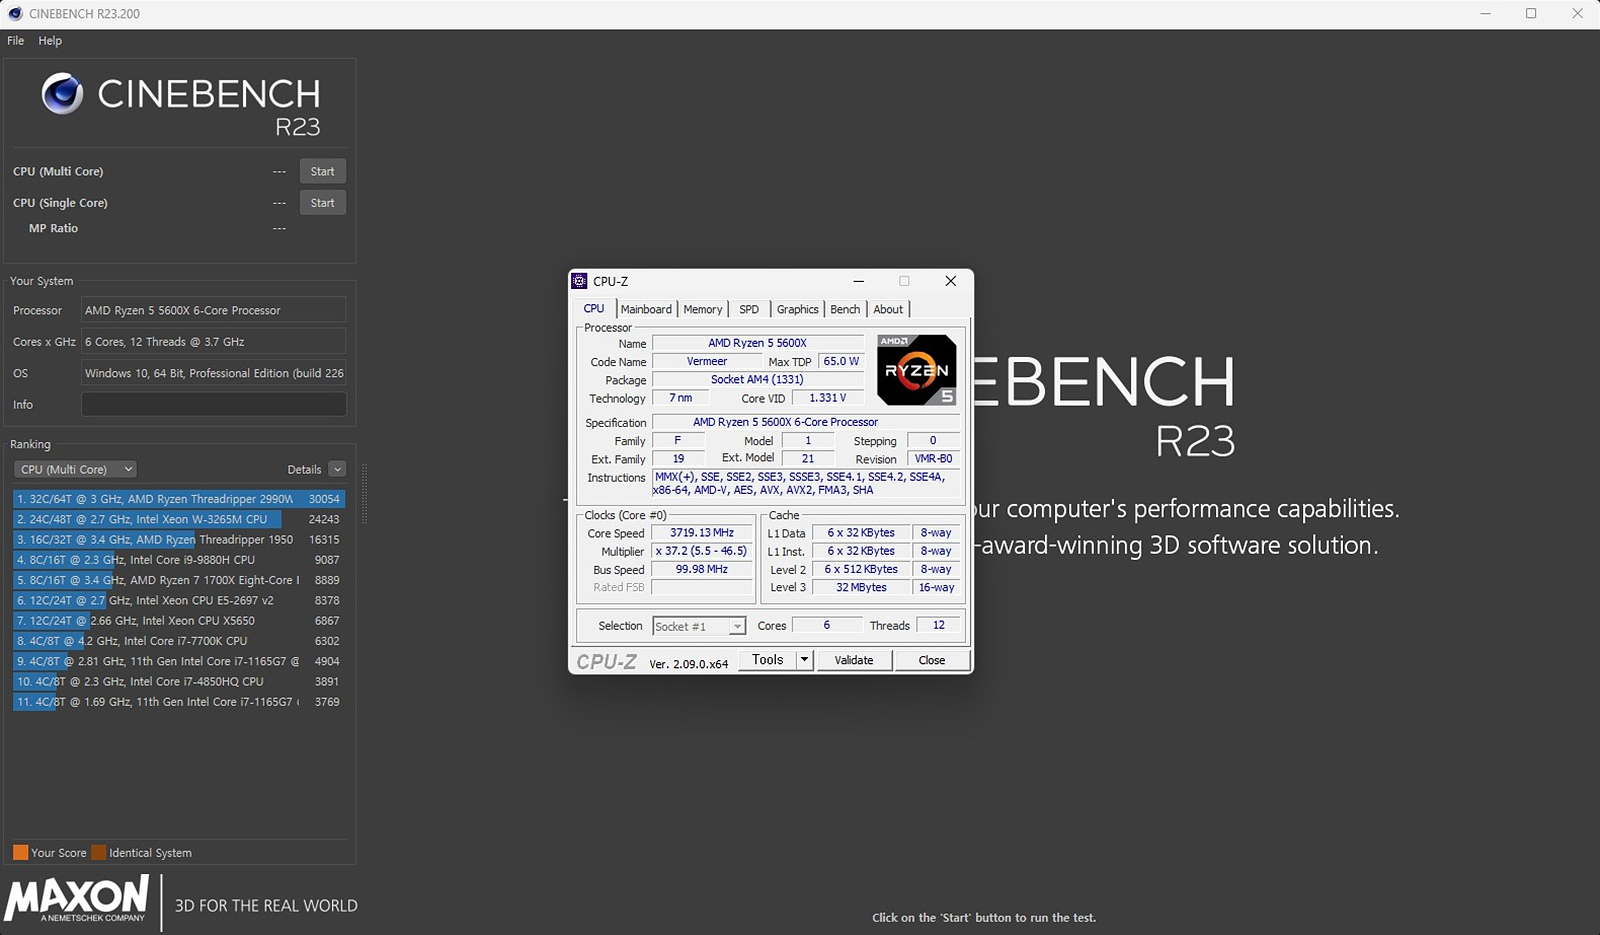Click the orange Your Score swatch
The width and height of the screenshot is (1600, 935).
click(x=20, y=852)
